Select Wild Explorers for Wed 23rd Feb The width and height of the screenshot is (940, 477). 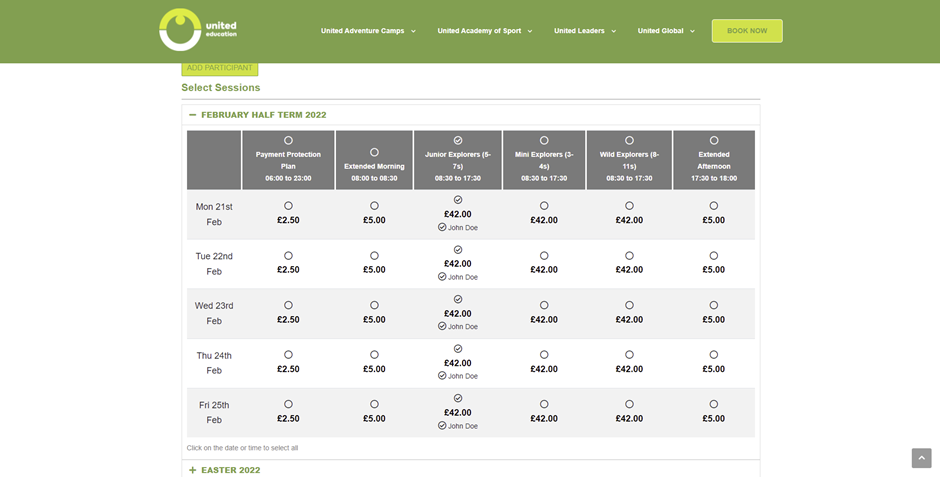629,305
